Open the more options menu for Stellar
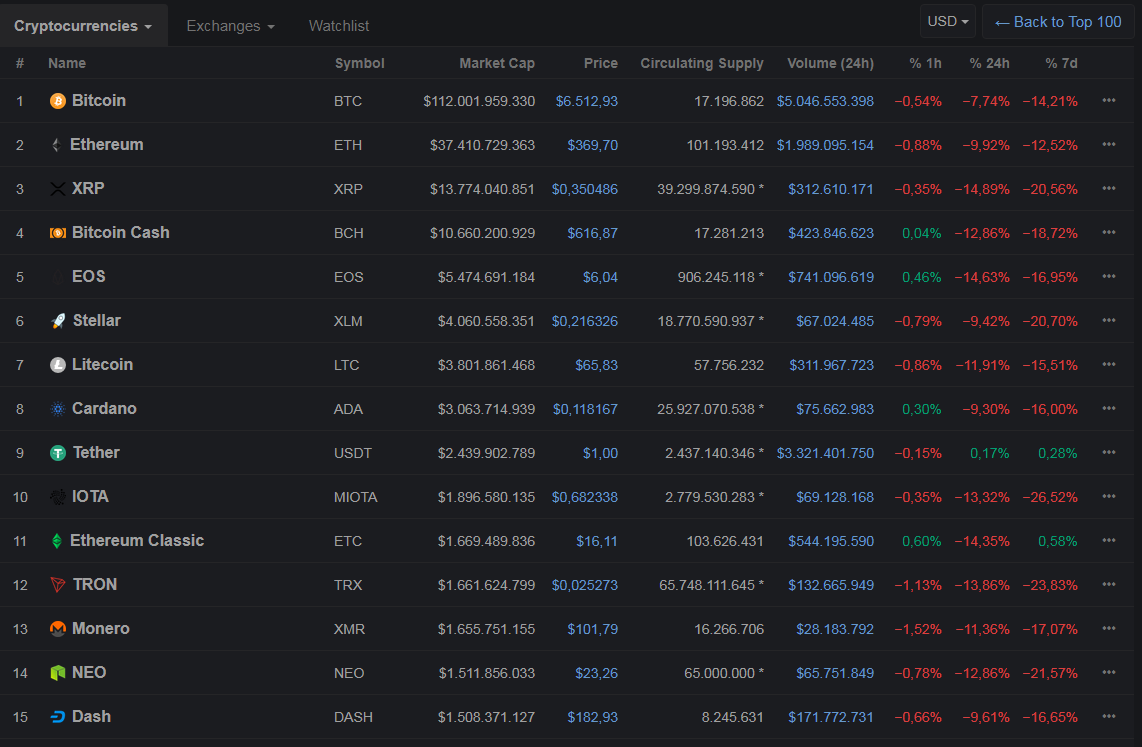Screen dimensions: 1142x747 1108,320
